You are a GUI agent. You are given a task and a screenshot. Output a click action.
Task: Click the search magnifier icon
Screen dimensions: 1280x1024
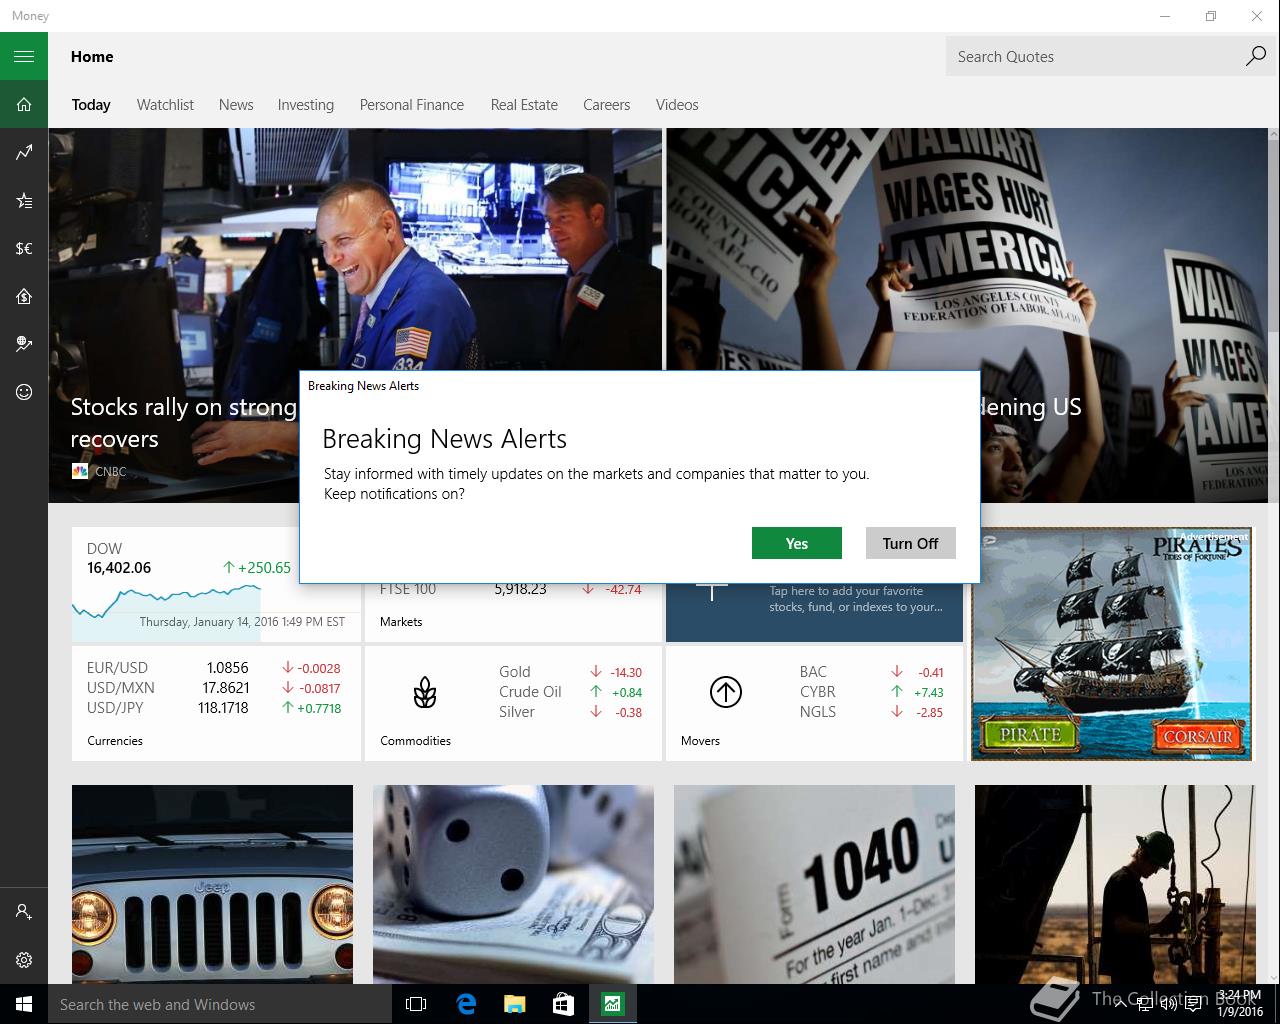(1255, 56)
